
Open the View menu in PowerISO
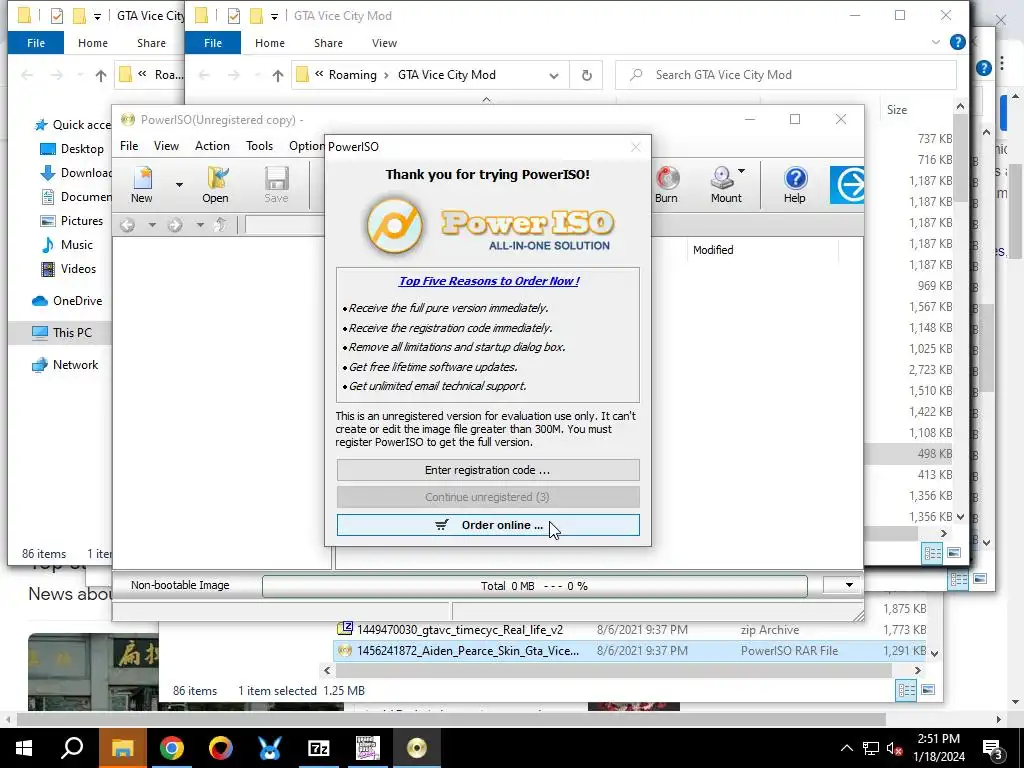(x=167, y=146)
